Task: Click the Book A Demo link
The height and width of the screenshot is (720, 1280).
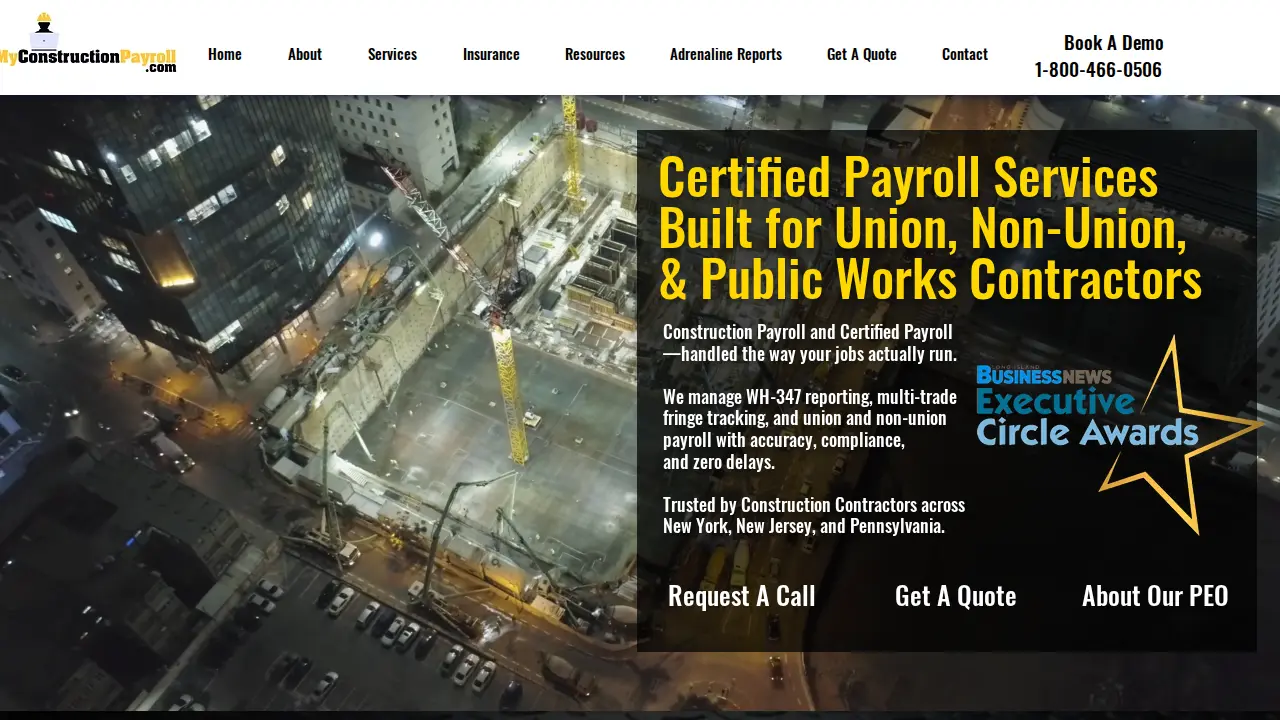Action: [1114, 42]
